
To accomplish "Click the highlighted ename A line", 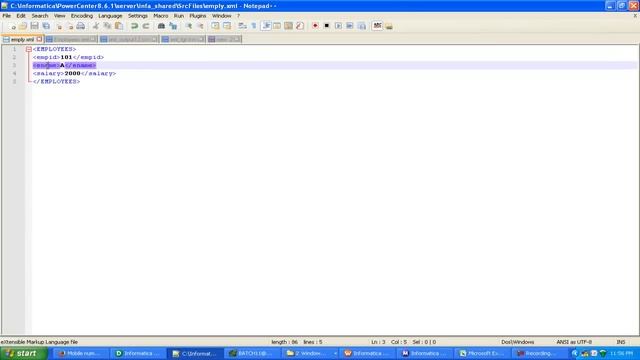I will coord(64,65).
